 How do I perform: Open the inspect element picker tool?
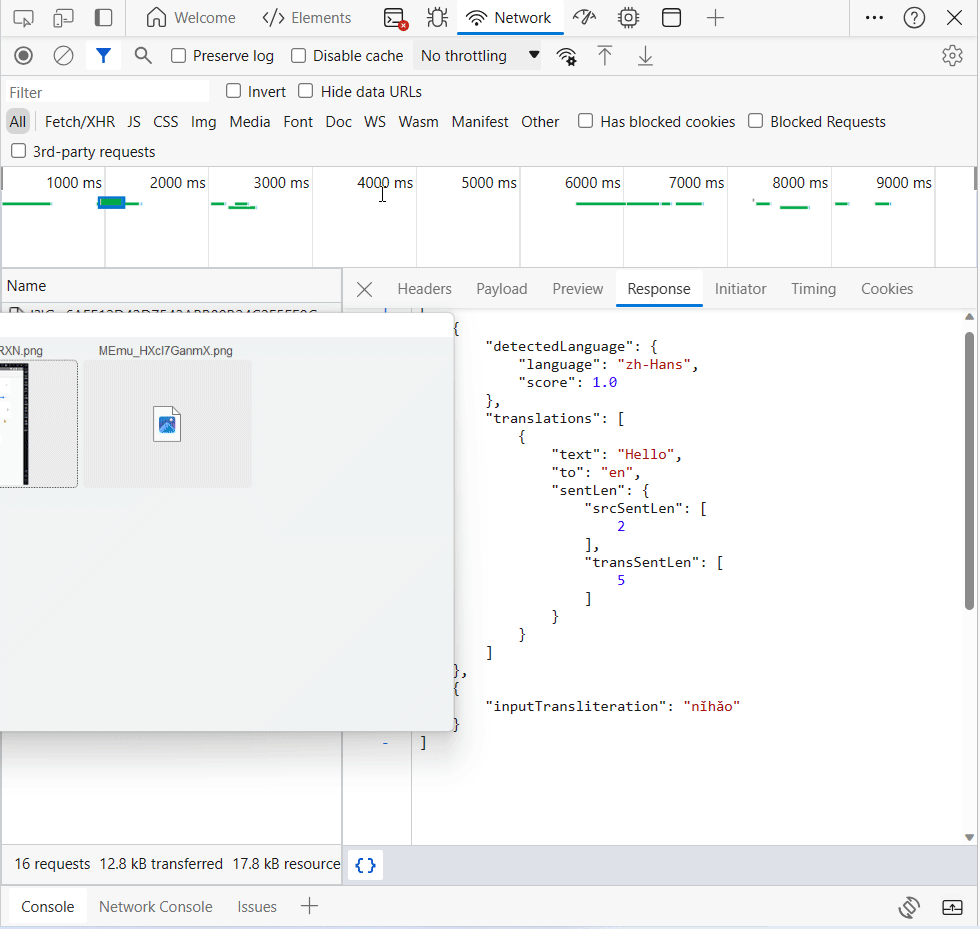tap(23, 18)
